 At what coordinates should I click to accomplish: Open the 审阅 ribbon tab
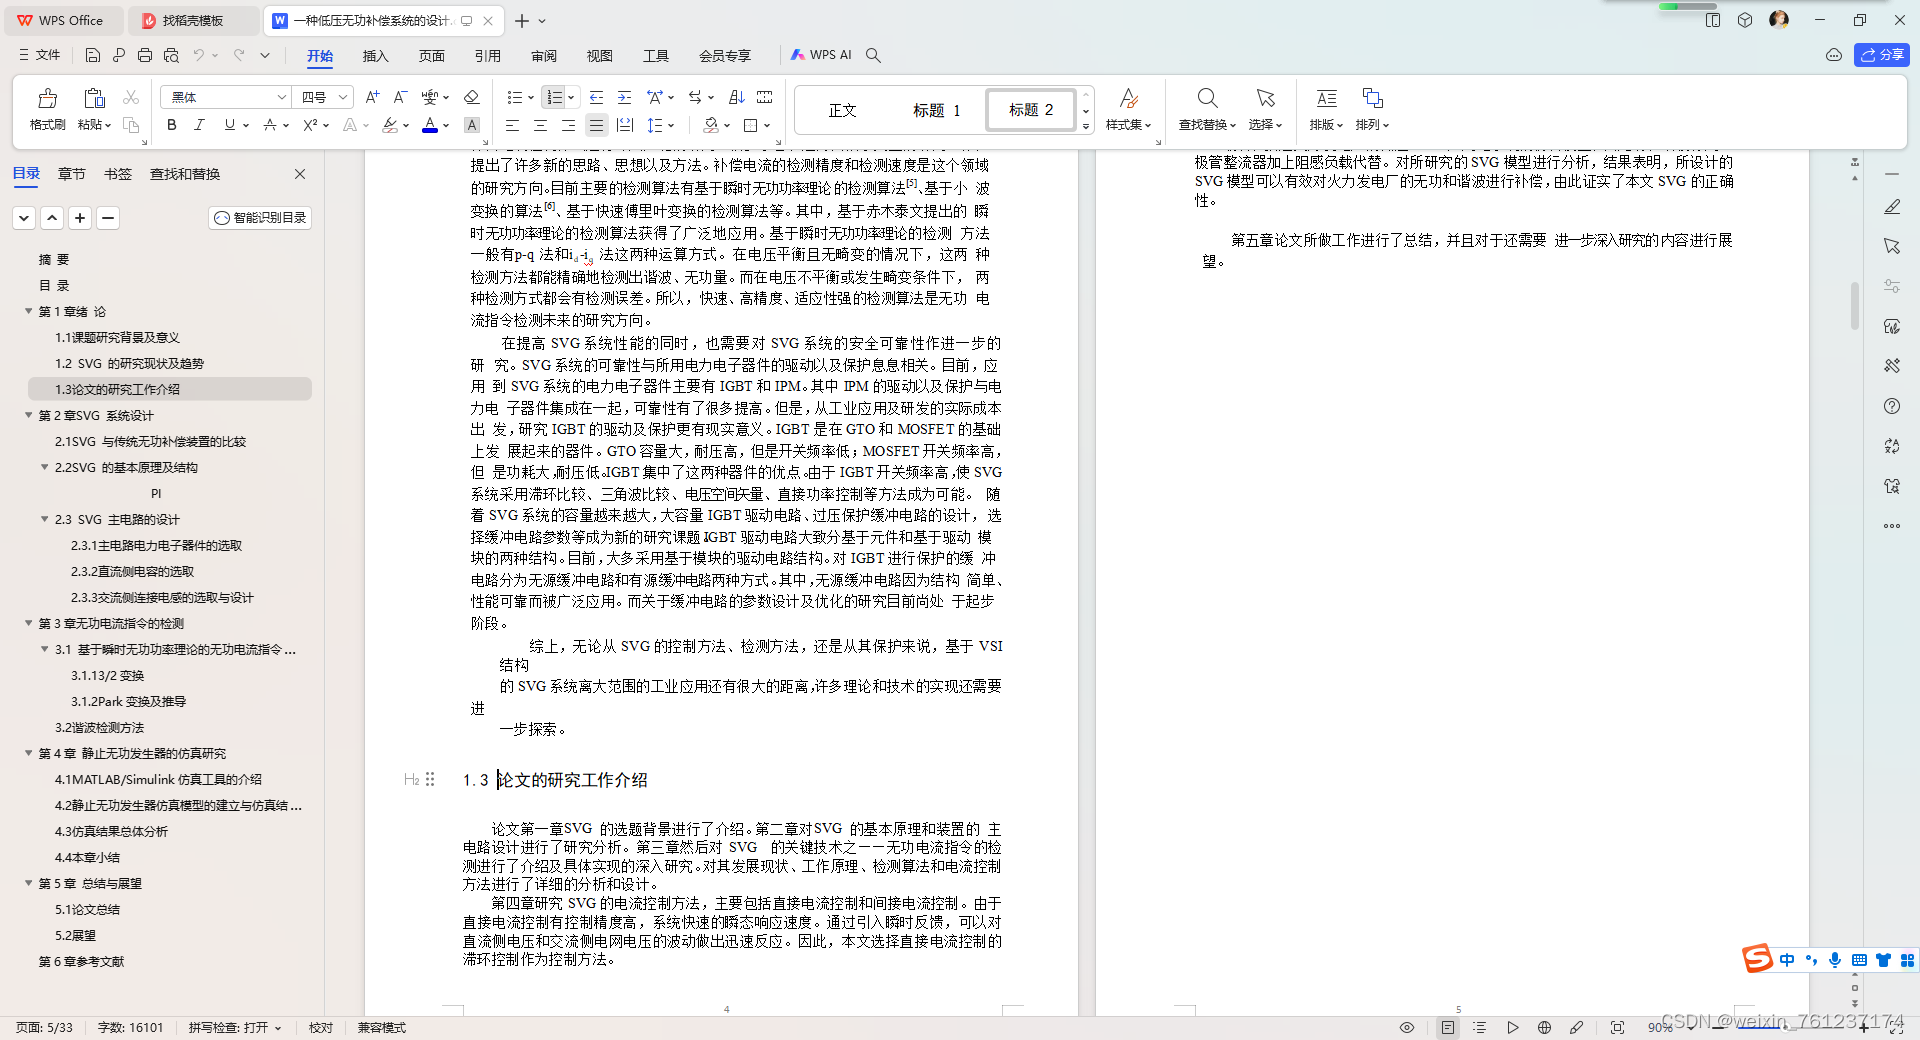point(543,55)
